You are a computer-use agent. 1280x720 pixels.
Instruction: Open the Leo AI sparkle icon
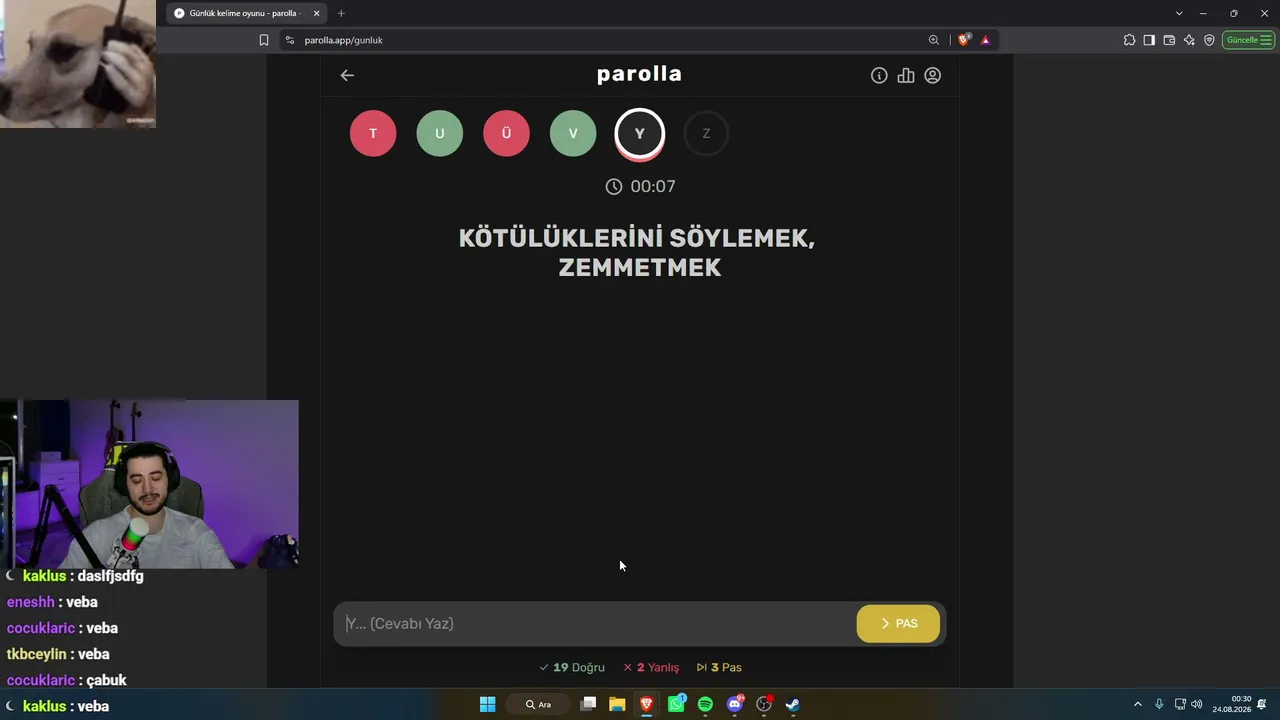(x=1189, y=40)
